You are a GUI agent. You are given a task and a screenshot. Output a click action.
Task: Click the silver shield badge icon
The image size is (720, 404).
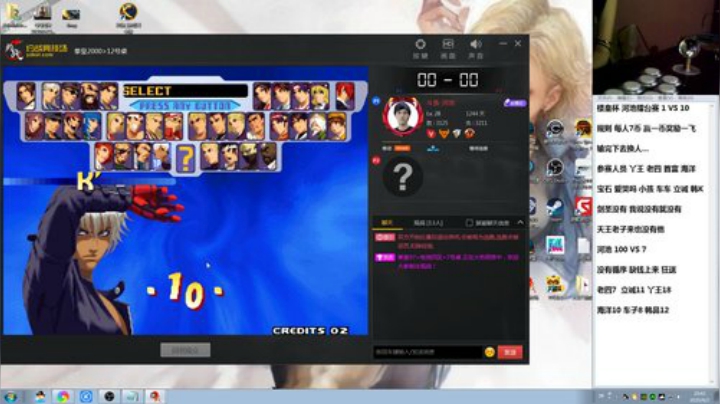pyautogui.click(x=456, y=134)
